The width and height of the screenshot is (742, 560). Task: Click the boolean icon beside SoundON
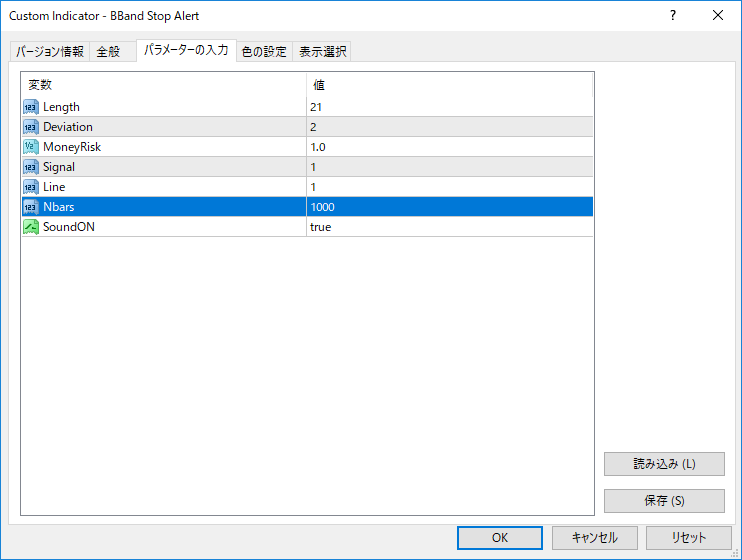(x=31, y=227)
